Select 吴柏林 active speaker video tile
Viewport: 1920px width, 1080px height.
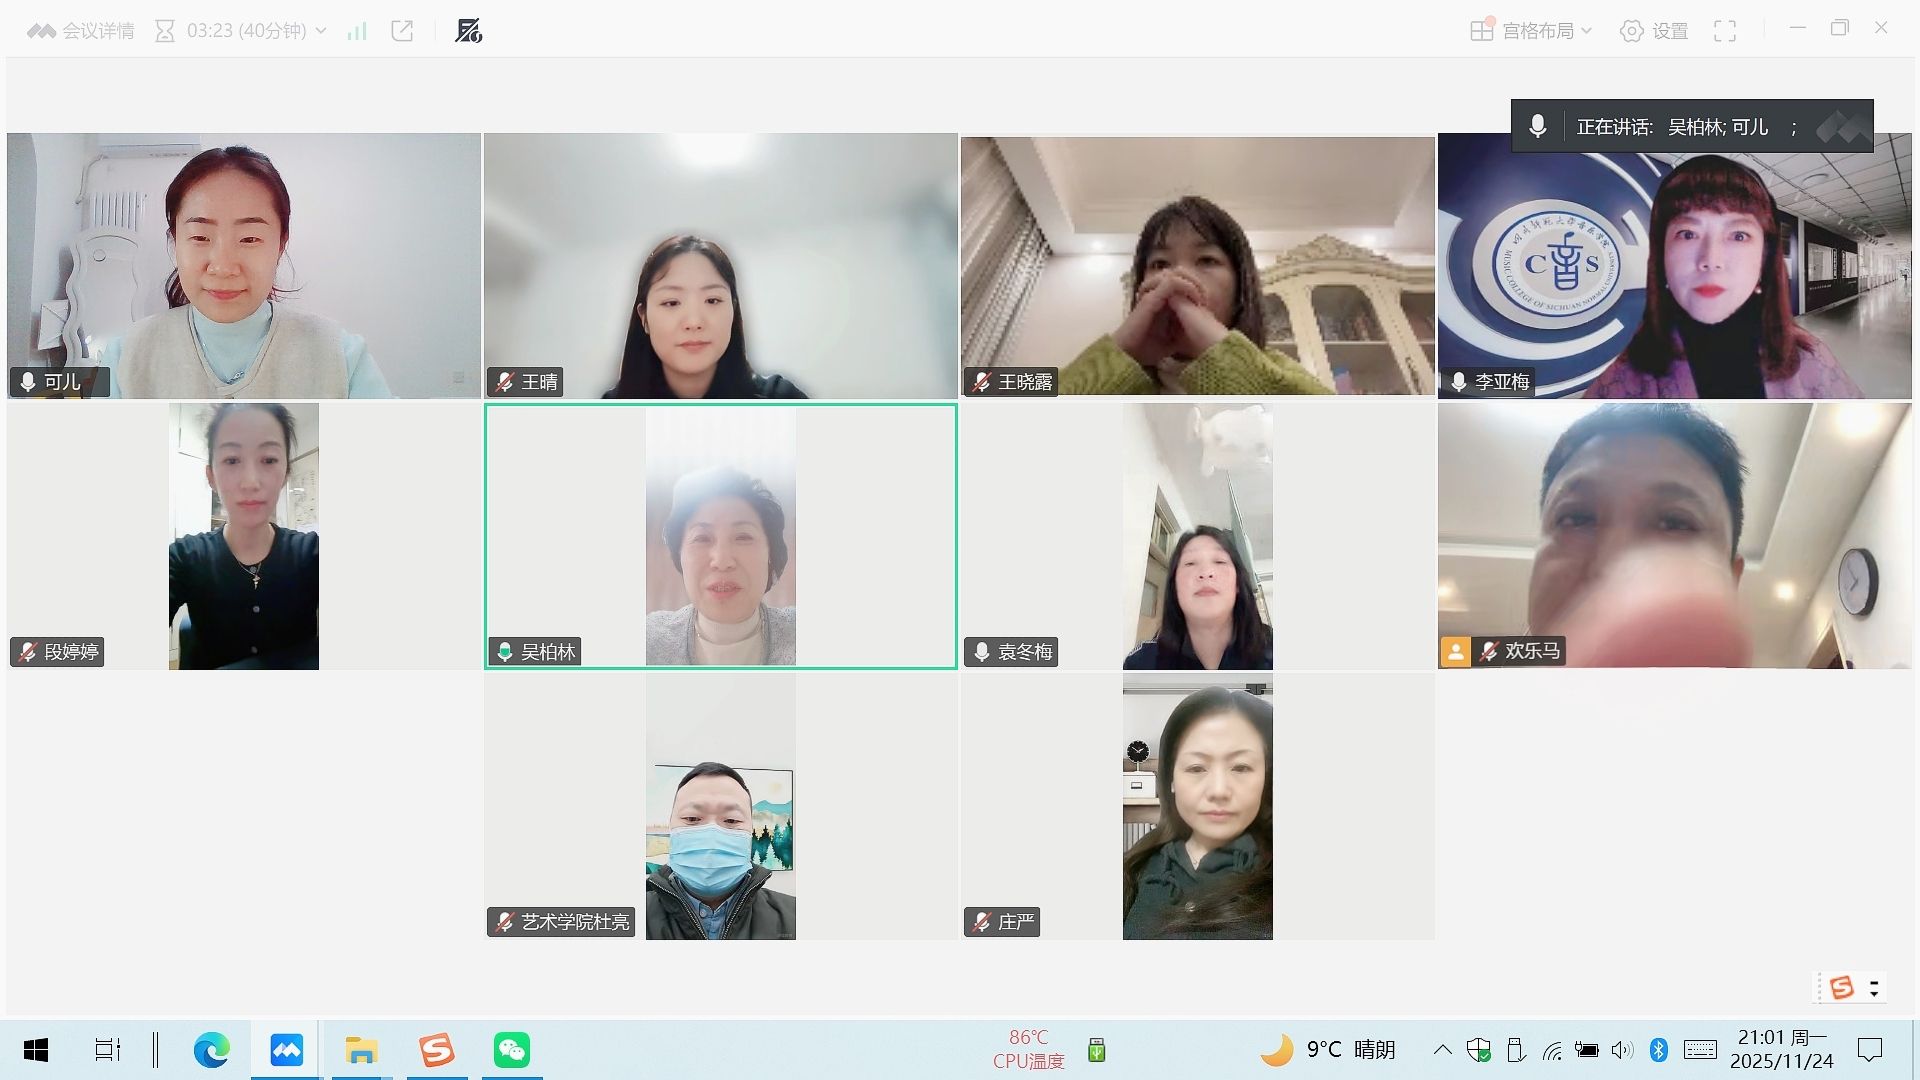[720, 536]
